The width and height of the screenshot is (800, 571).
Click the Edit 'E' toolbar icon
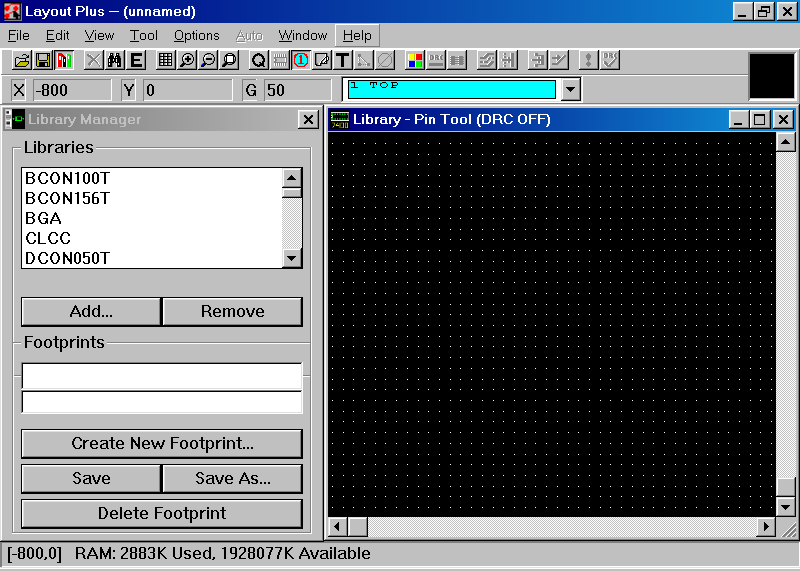coord(136,60)
